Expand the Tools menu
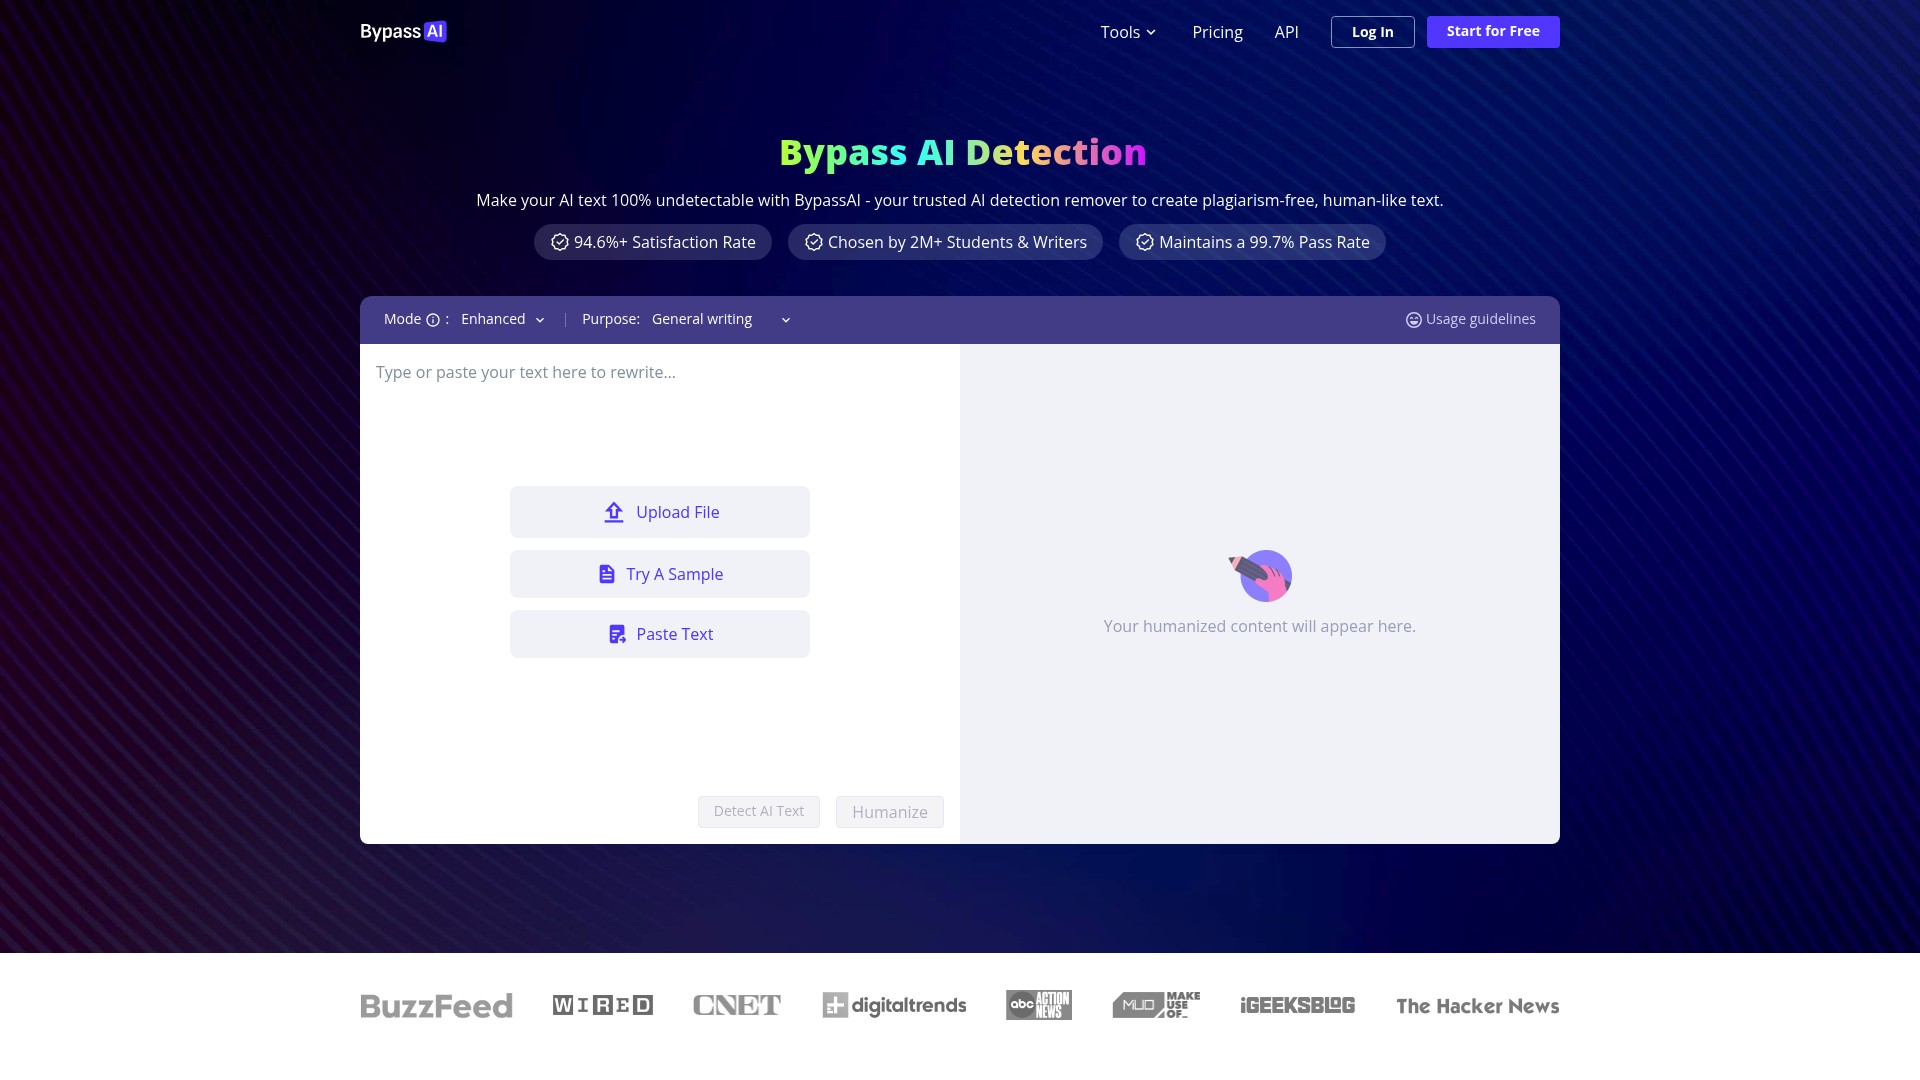Image resolution: width=1920 pixels, height=1080 pixels. tap(1128, 32)
